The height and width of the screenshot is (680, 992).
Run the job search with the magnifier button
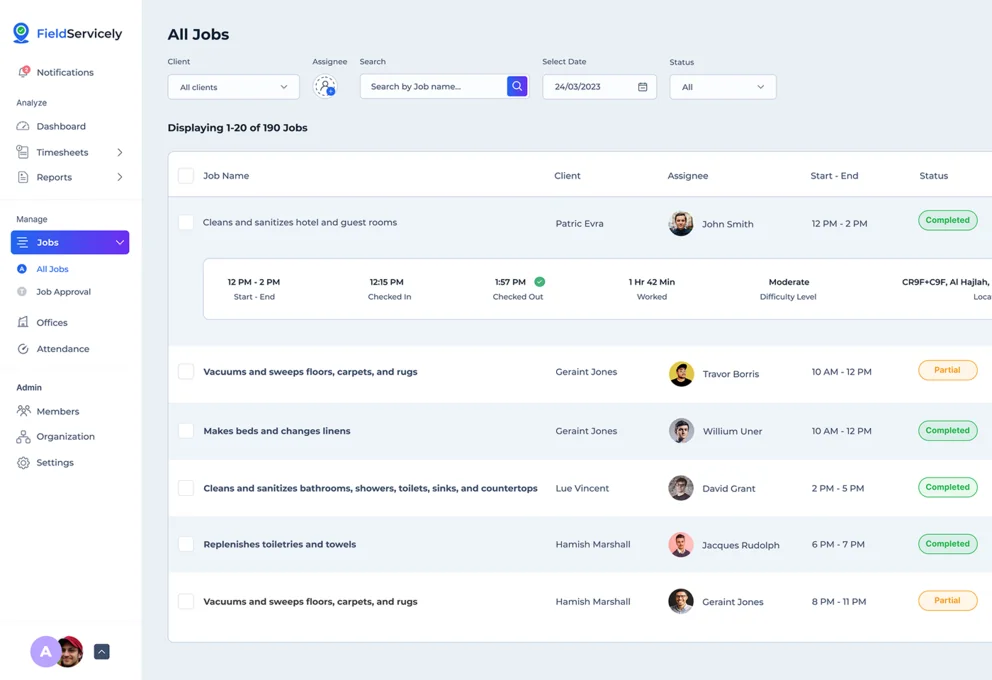click(517, 87)
